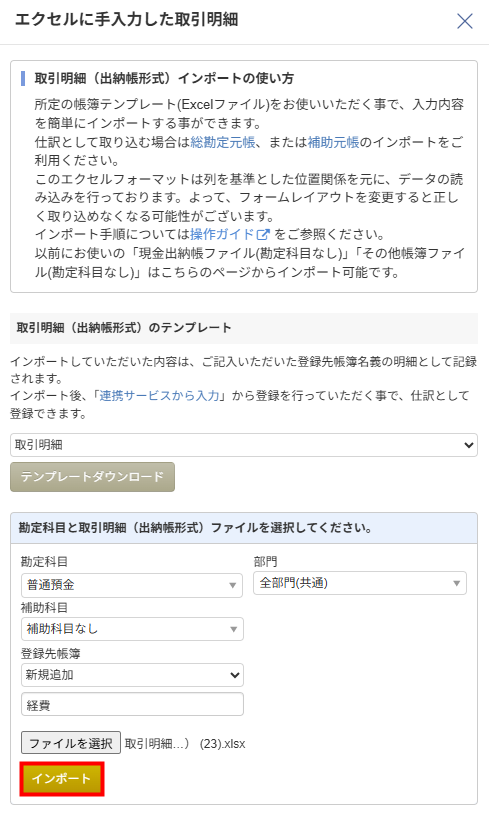Click the external link icon beside 操作ガイド
The height and width of the screenshot is (819, 489).
click(x=263, y=235)
